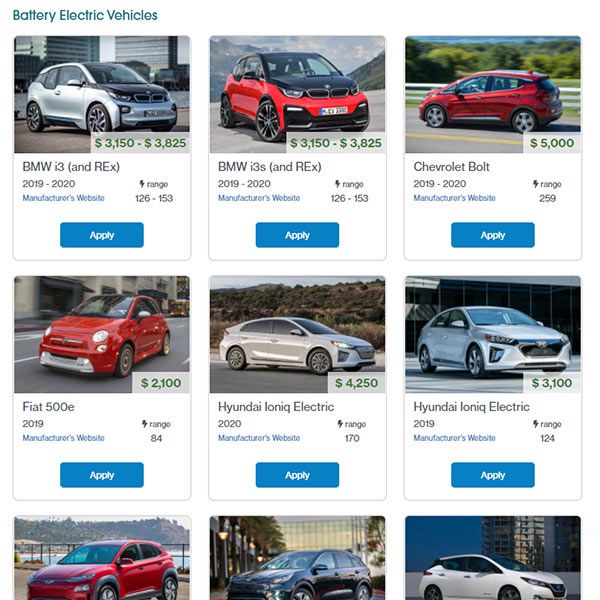Image resolution: width=600 pixels, height=600 pixels.
Task: Click Apply for the Fiat 500e
Action: pyautogui.click(x=102, y=475)
